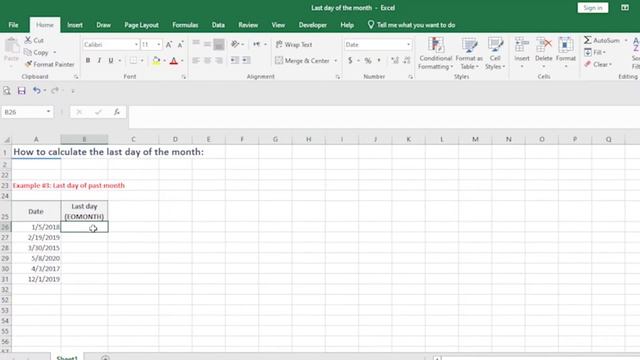Viewport: 640px width, 360px height.
Task: Open the Date number format dropdown
Action: [408, 44]
